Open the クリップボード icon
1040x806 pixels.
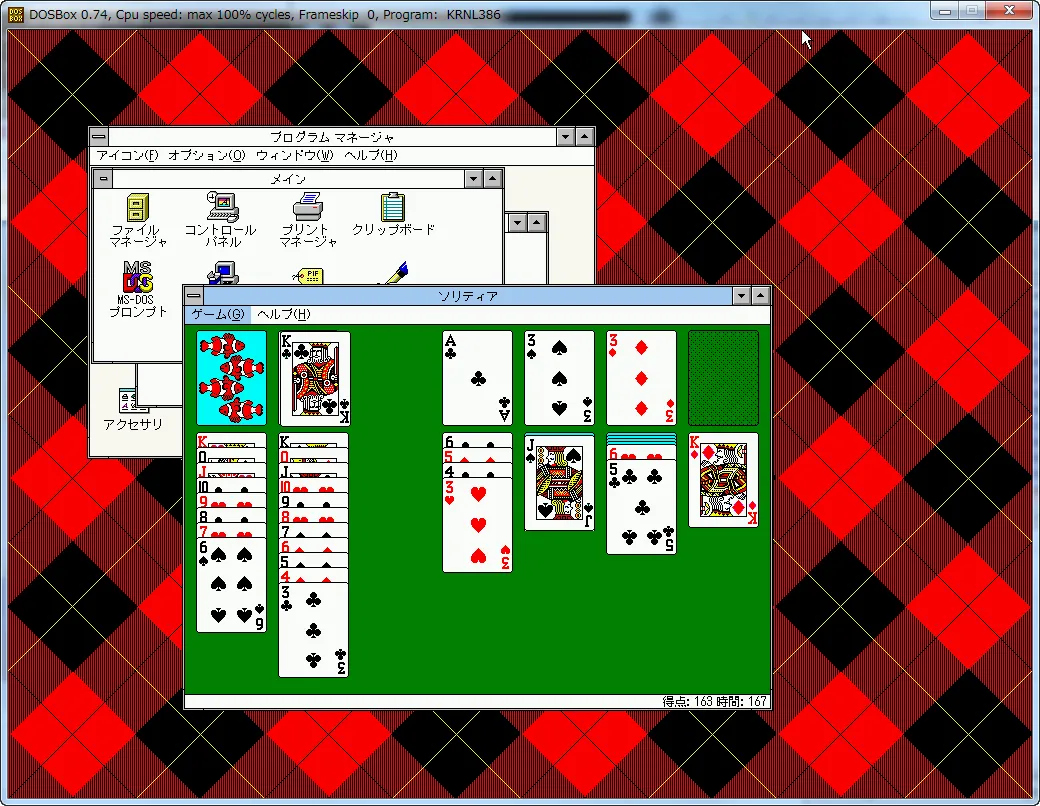pos(393,206)
